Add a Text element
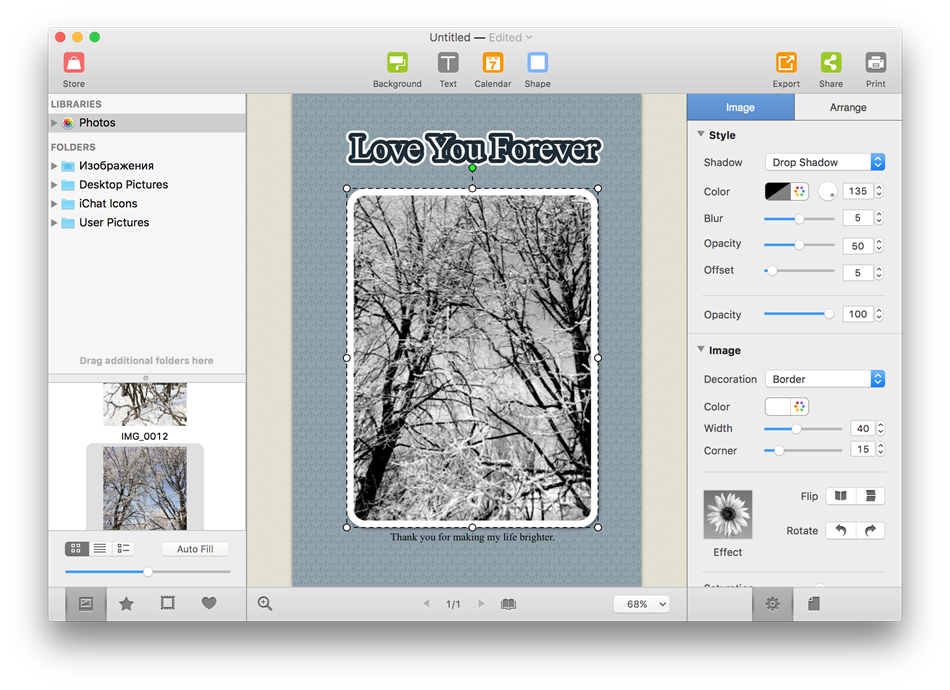 point(448,70)
